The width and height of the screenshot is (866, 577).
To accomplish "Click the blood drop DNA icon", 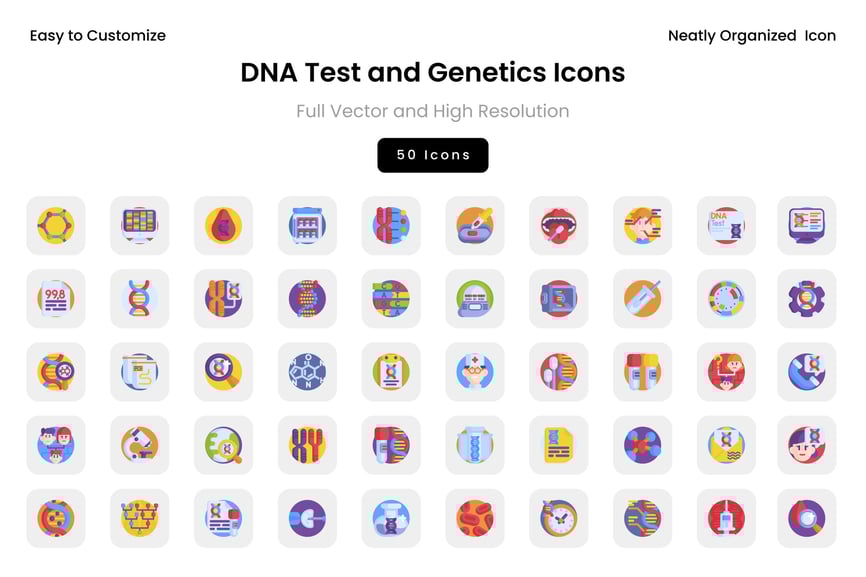I will (x=223, y=225).
